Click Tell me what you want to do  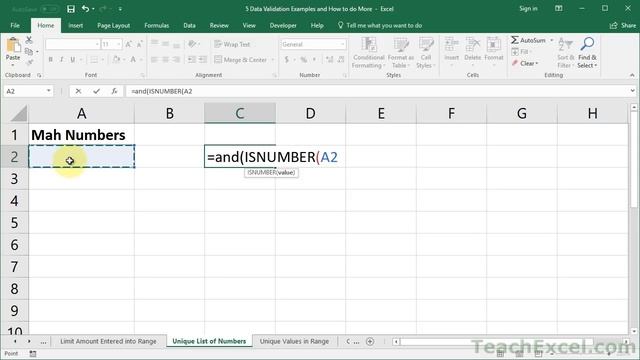[380, 25]
